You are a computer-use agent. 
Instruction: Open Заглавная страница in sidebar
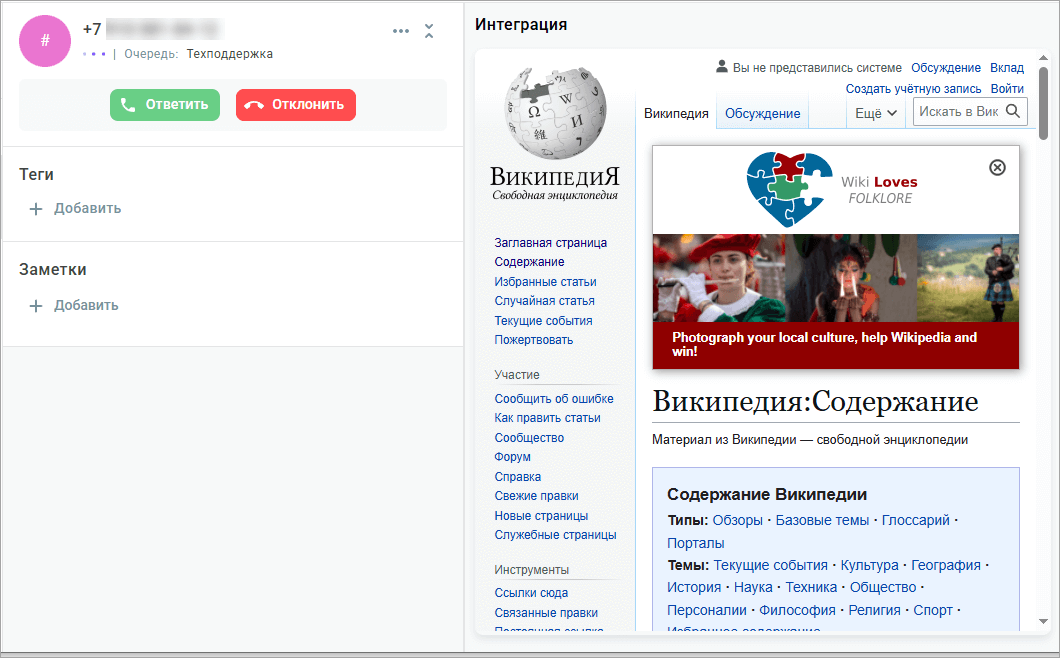pos(550,243)
